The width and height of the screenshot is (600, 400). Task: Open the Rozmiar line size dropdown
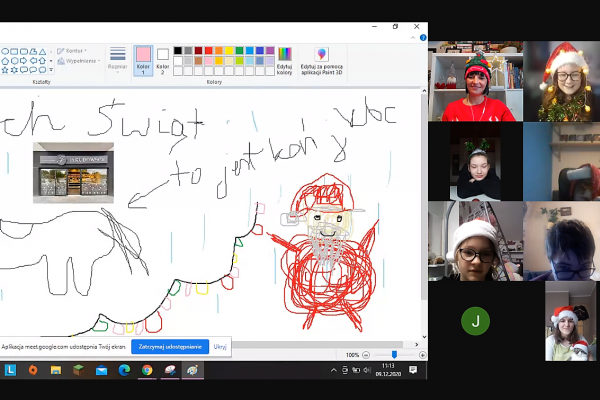pyautogui.click(x=118, y=58)
